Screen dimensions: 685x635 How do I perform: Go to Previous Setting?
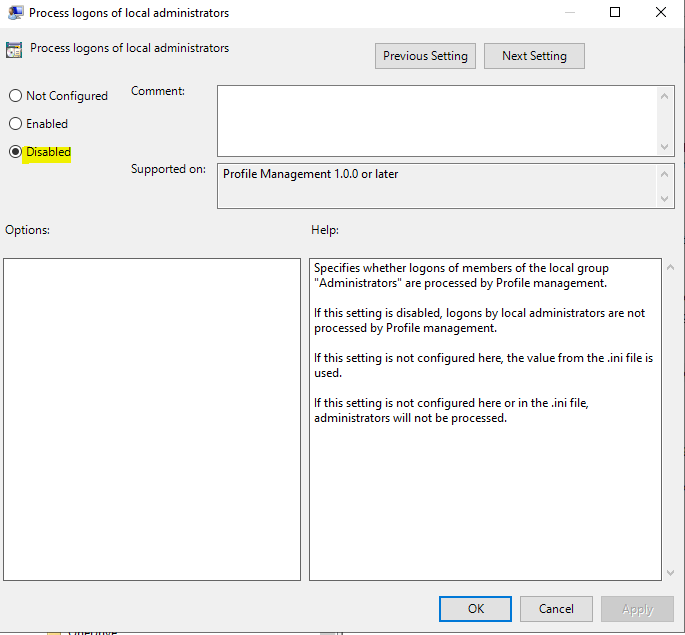pyautogui.click(x=425, y=56)
